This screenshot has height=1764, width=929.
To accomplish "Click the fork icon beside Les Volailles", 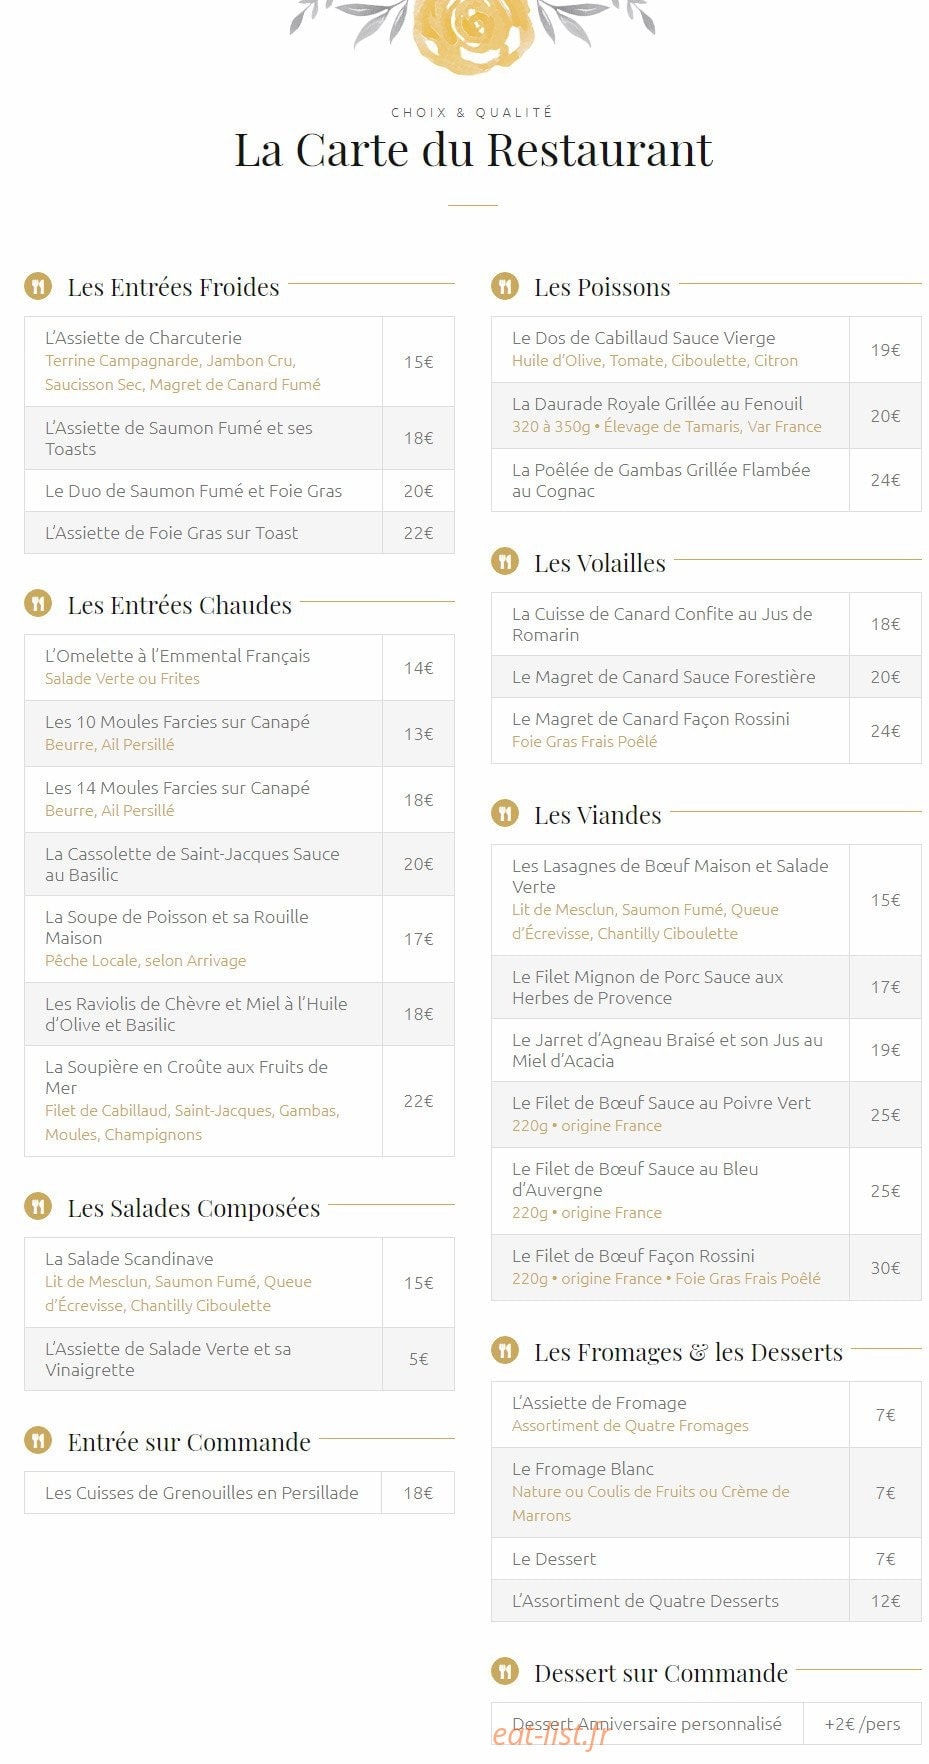I will tap(505, 562).
